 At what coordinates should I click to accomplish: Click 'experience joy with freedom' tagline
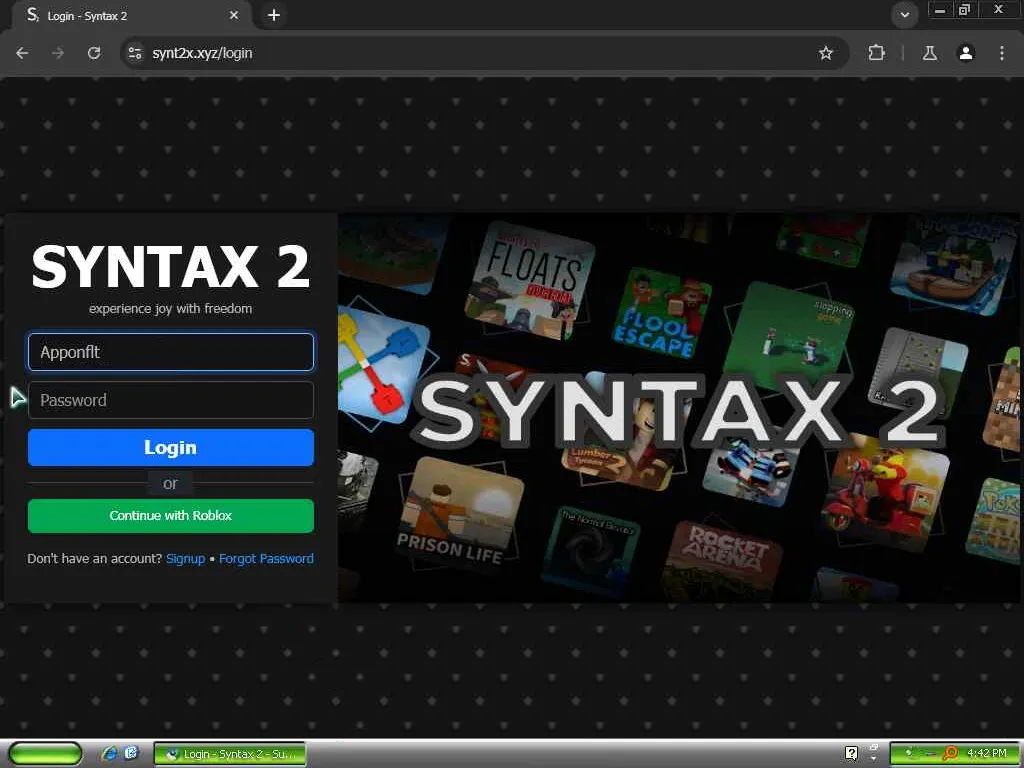[170, 309]
